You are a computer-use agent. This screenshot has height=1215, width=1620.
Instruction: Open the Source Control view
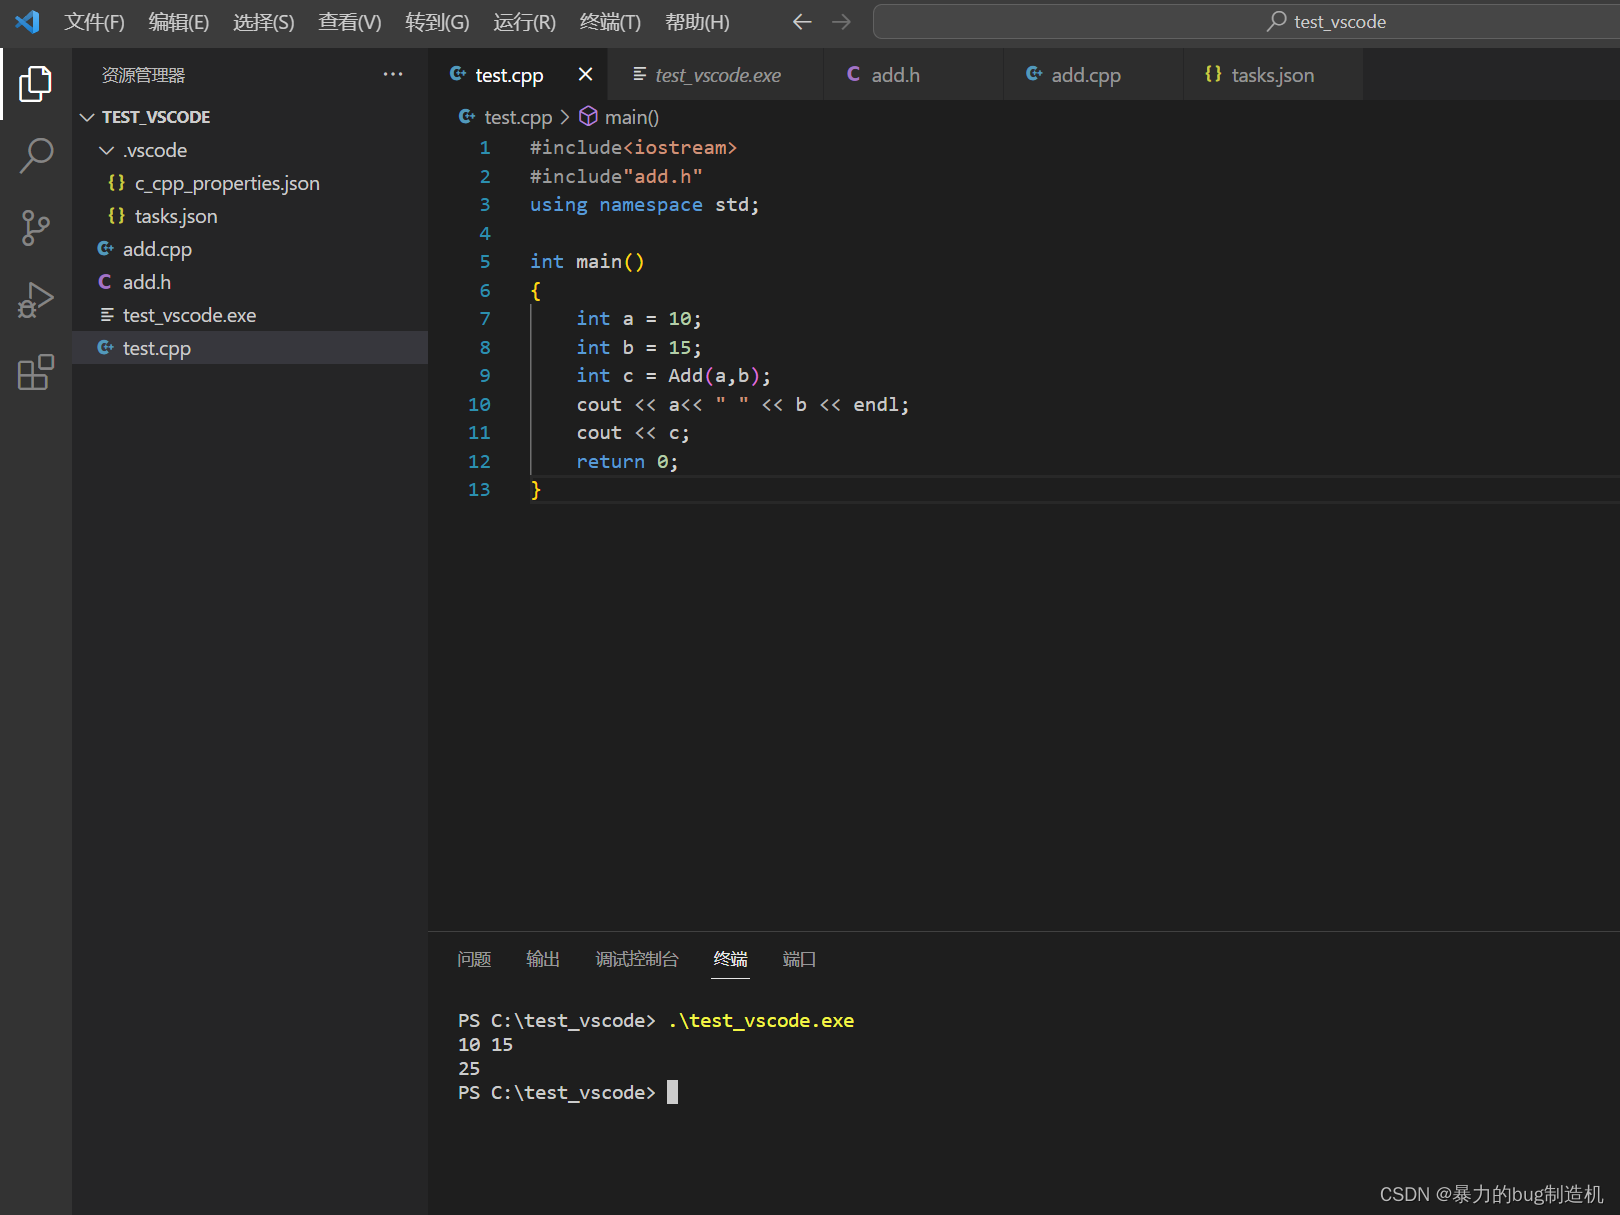[36, 228]
